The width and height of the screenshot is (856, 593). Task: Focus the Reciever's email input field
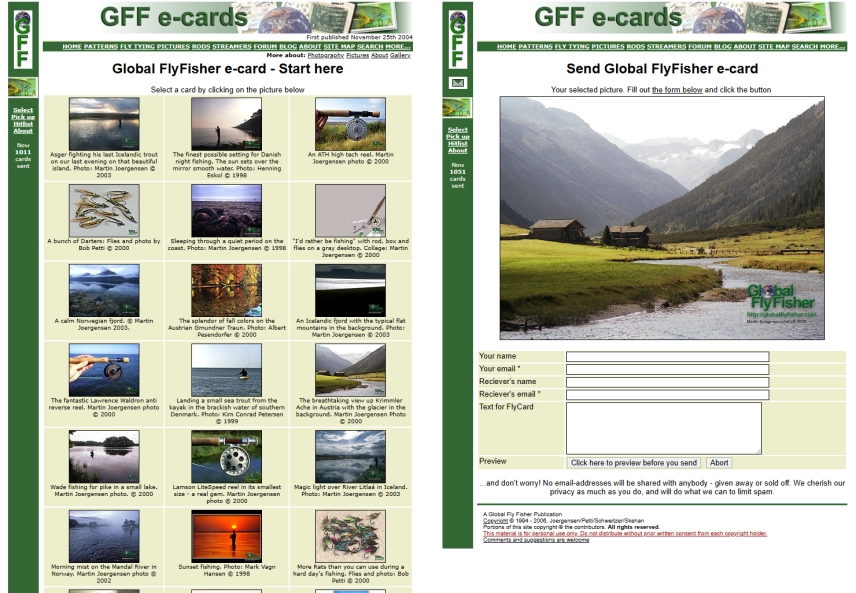coord(667,394)
